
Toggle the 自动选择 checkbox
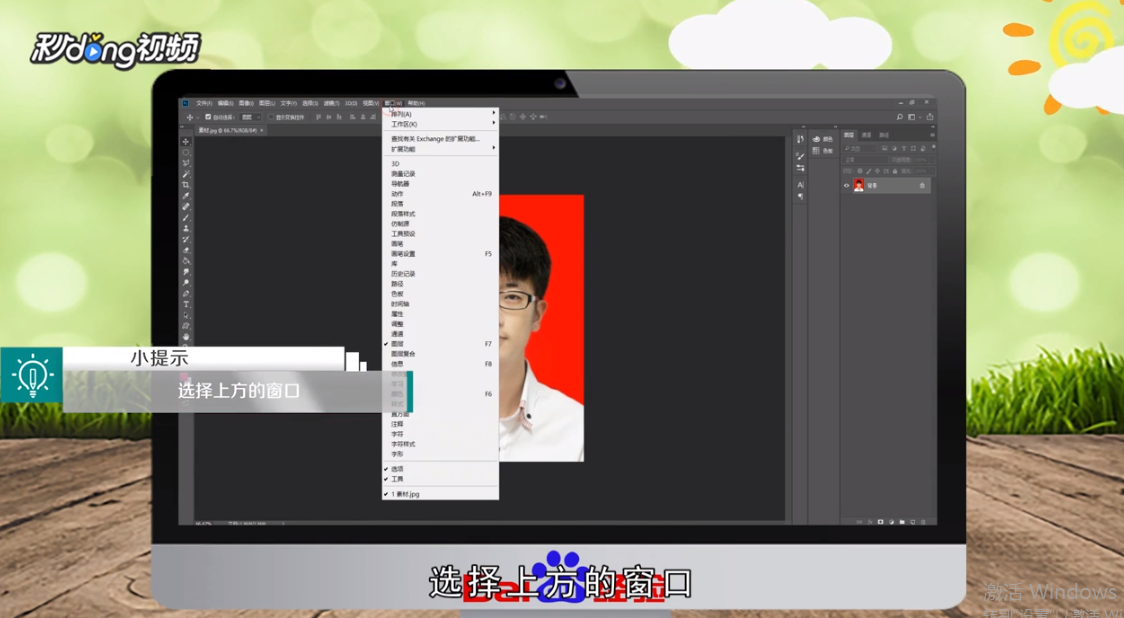[x=208, y=117]
